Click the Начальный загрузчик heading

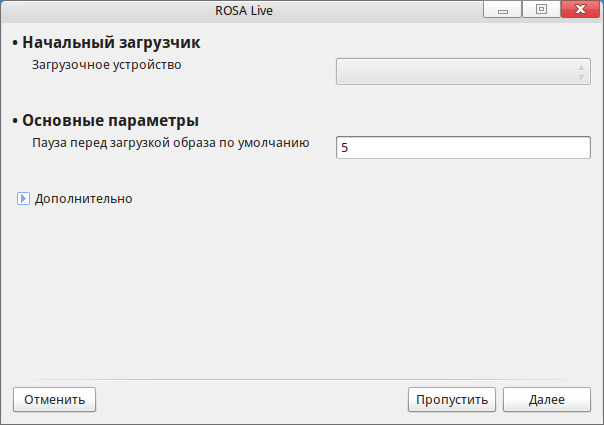112,43
